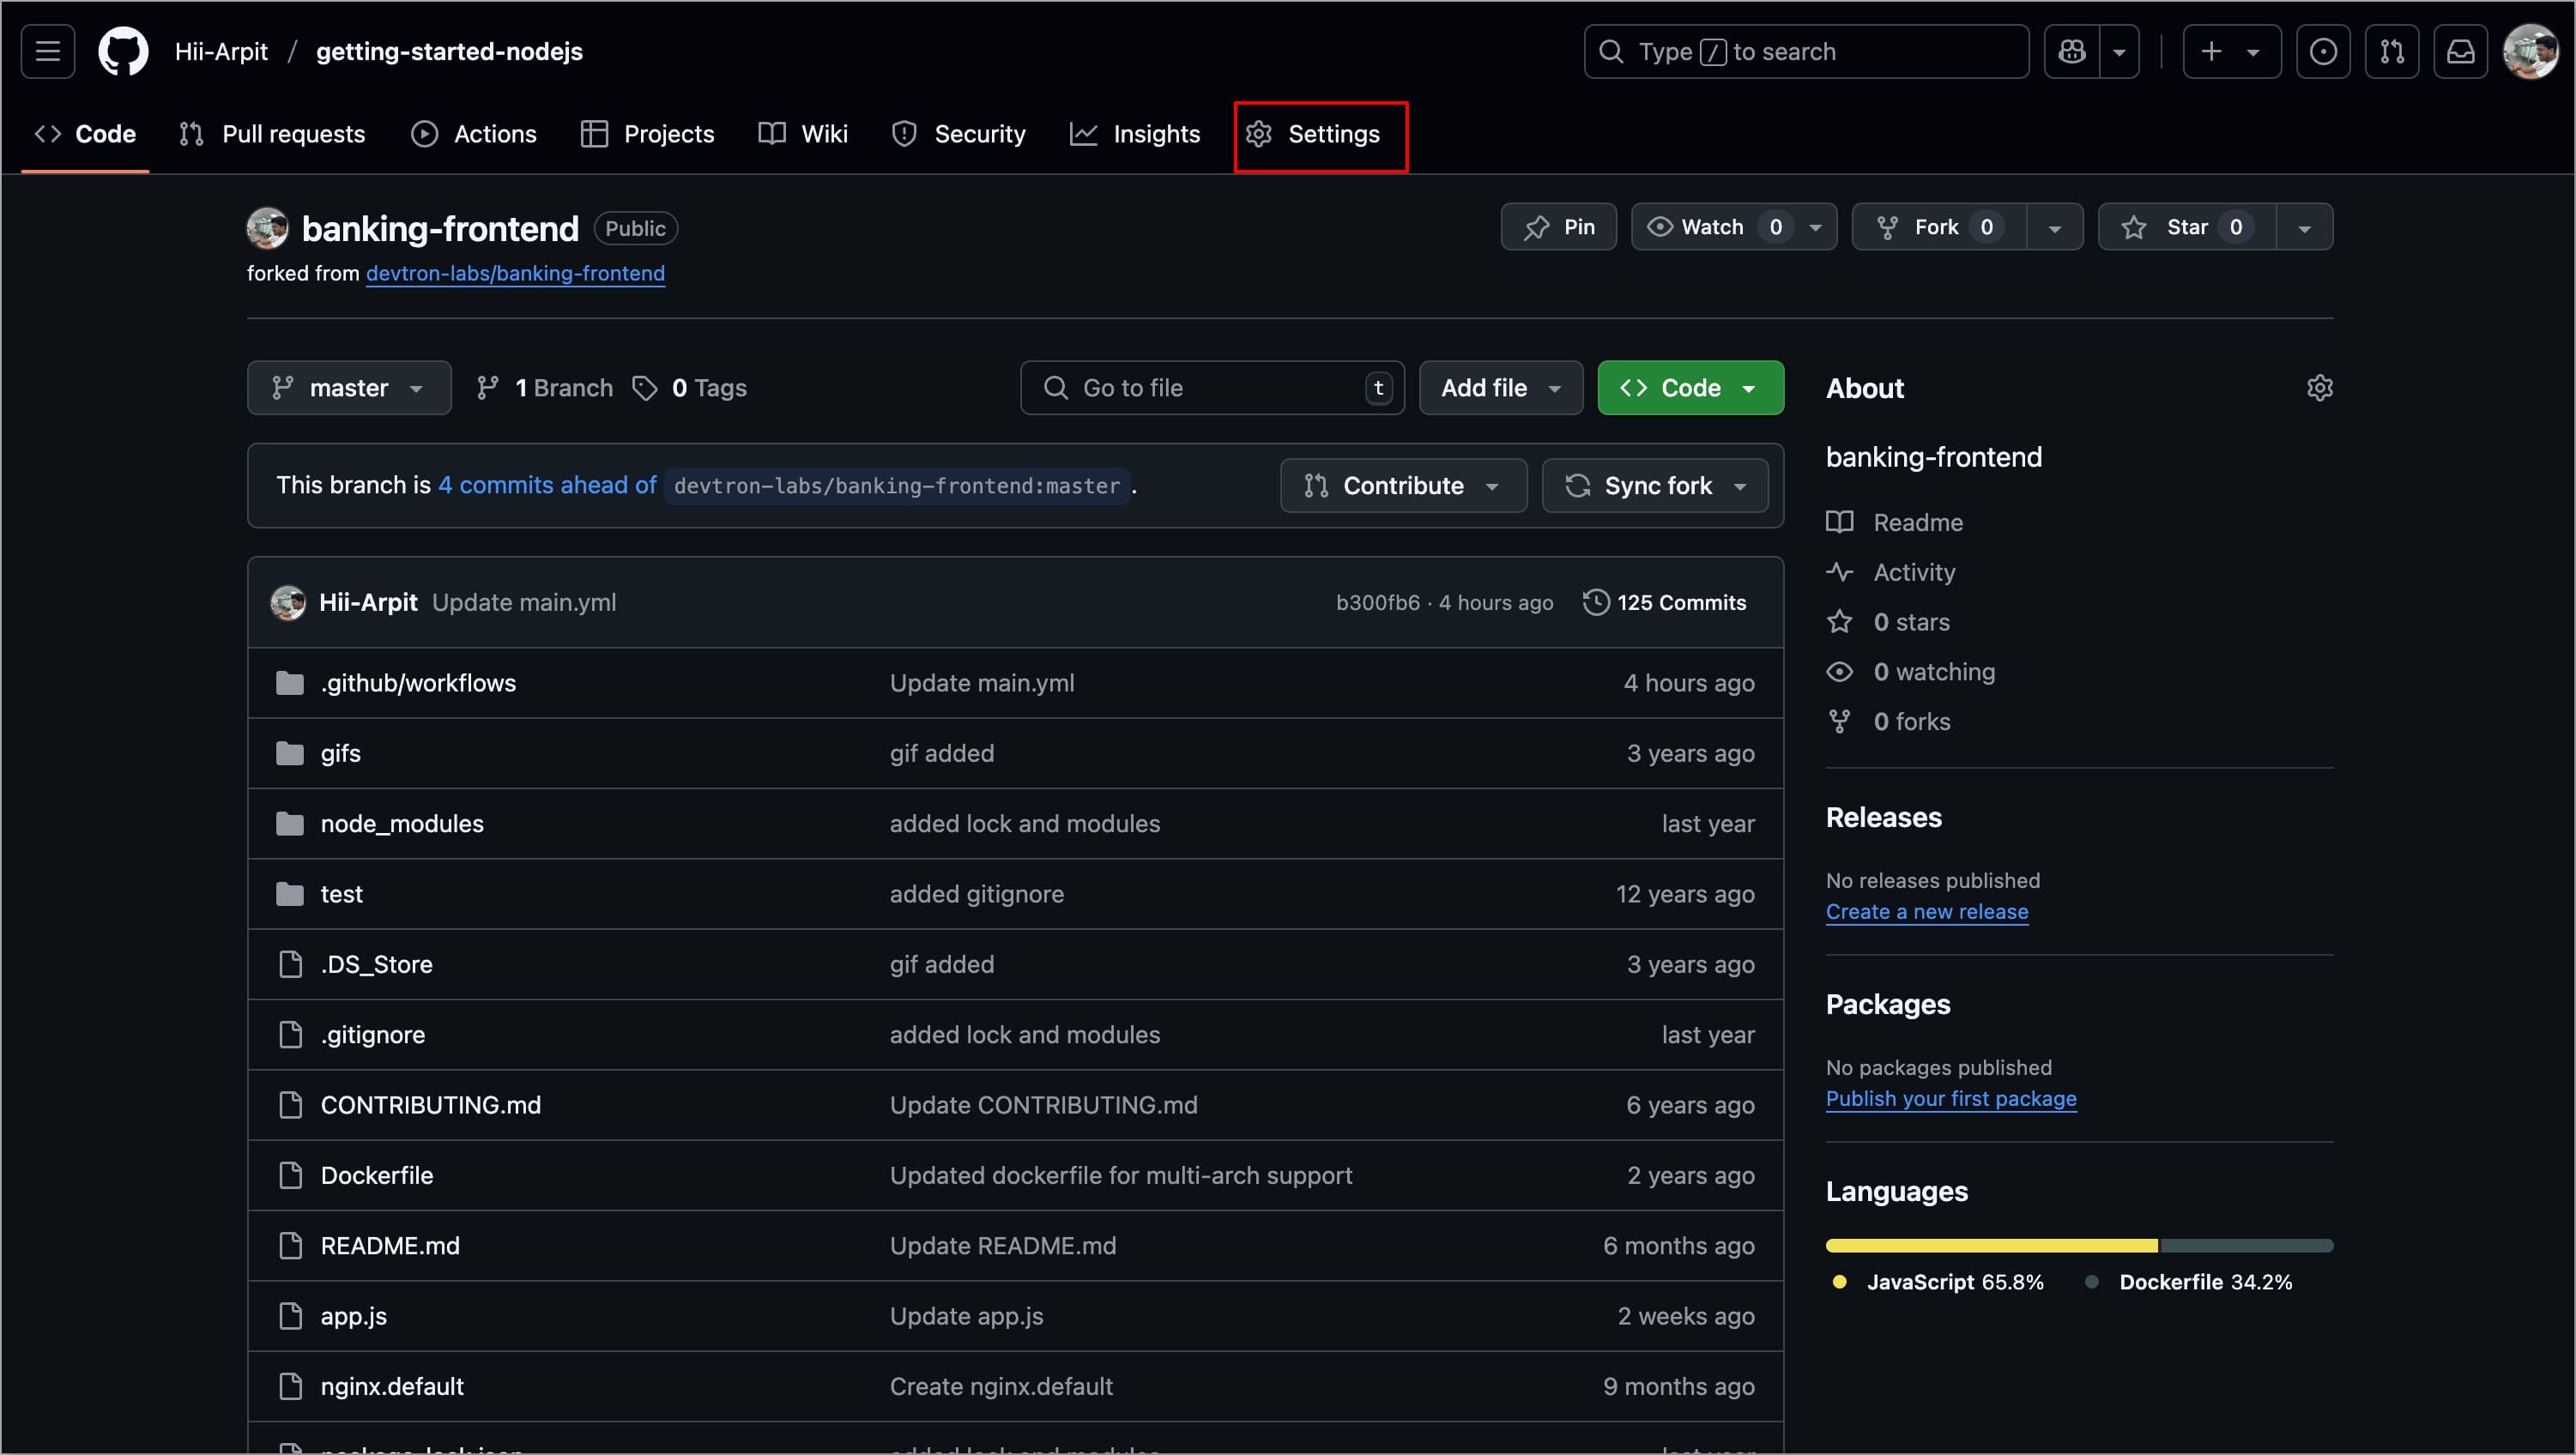Image resolution: width=2576 pixels, height=1455 pixels.
Task: Toggle Watch on this repository
Action: [x=1712, y=227]
